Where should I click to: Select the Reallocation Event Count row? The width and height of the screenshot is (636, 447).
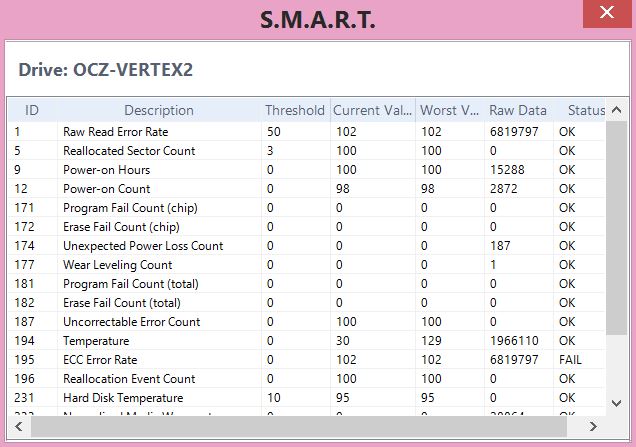[x=307, y=379]
